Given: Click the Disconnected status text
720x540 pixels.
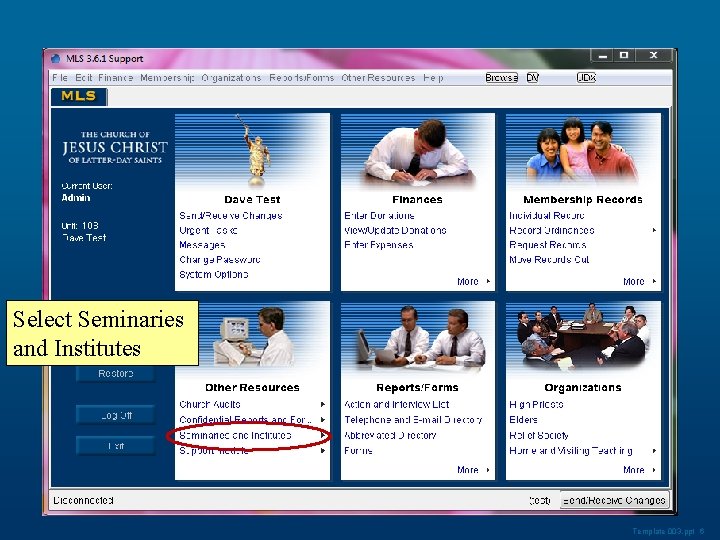Looking at the screenshot, I should pos(83,500).
